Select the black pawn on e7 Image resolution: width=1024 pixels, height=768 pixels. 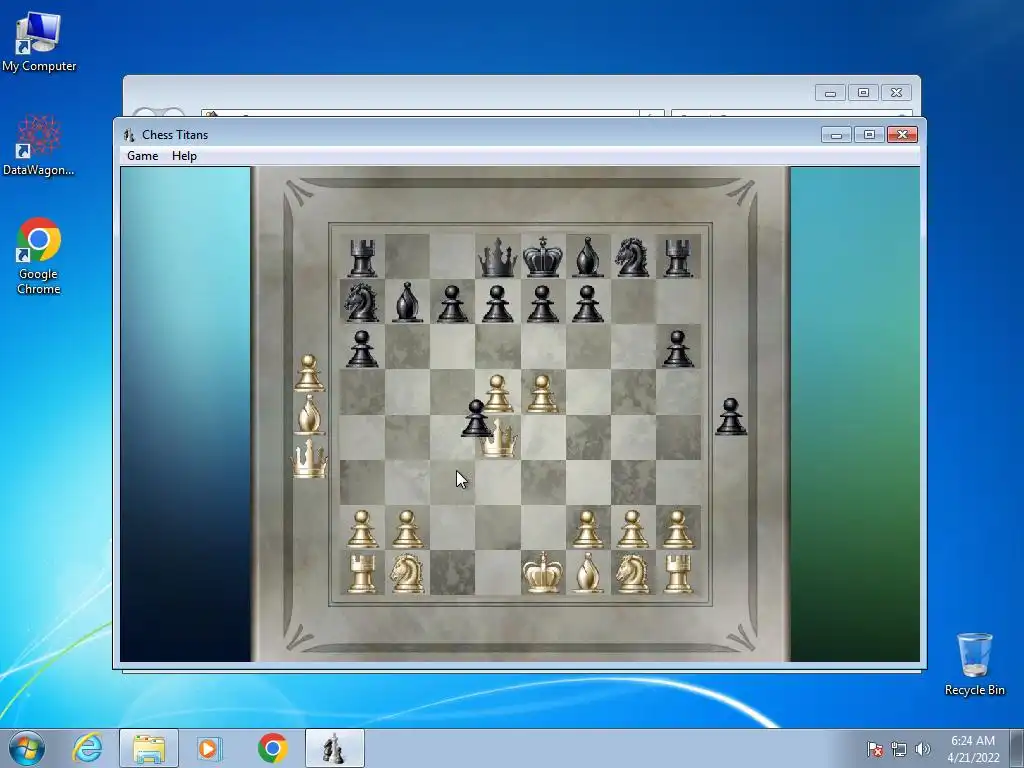(542, 304)
